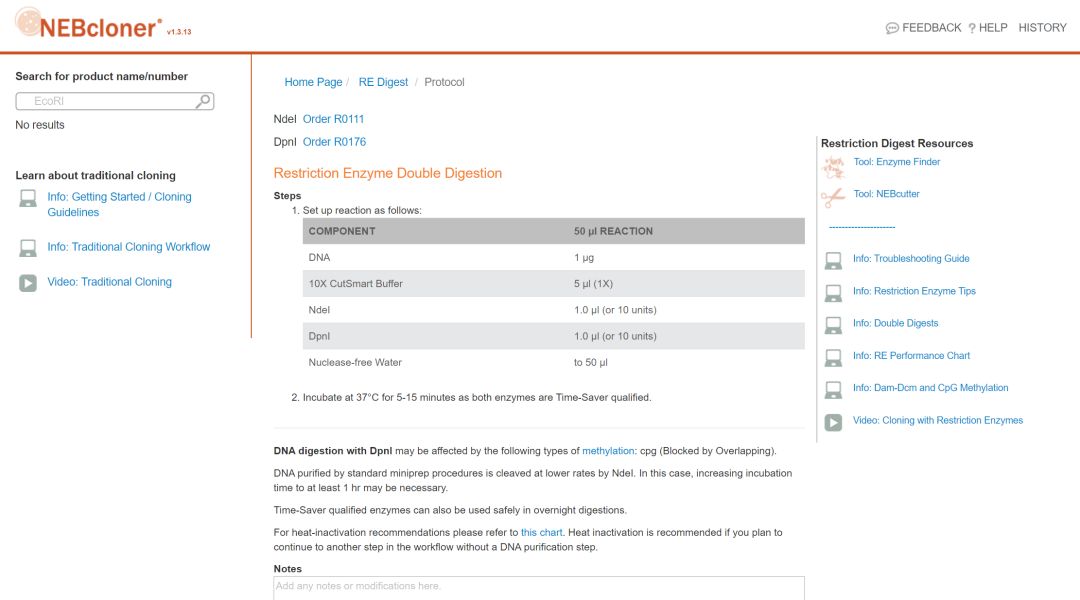1080x600 pixels.
Task: Open Video: Cloning with Restriction Enzymes link
Action: [x=938, y=420]
